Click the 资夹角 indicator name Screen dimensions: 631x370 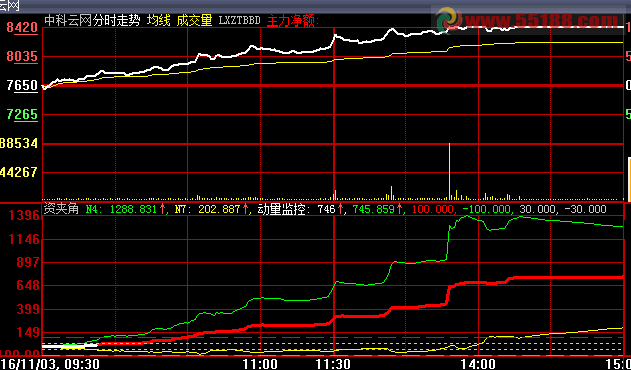pyautogui.click(x=61, y=209)
